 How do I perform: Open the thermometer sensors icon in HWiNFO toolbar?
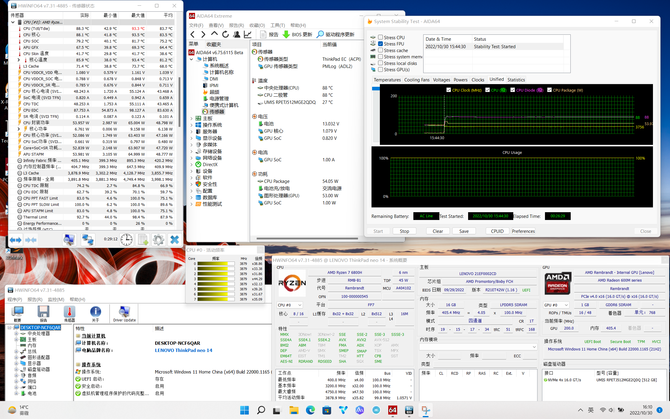(69, 314)
